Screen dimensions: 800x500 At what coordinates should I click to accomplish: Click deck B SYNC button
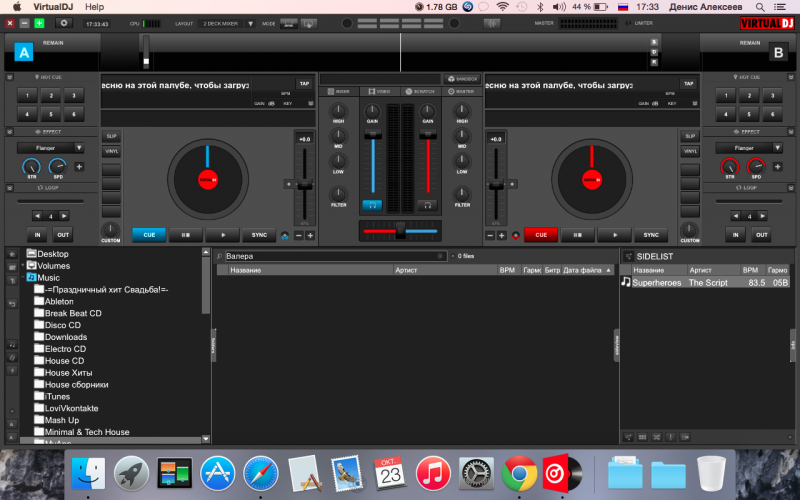click(x=651, y=235)
